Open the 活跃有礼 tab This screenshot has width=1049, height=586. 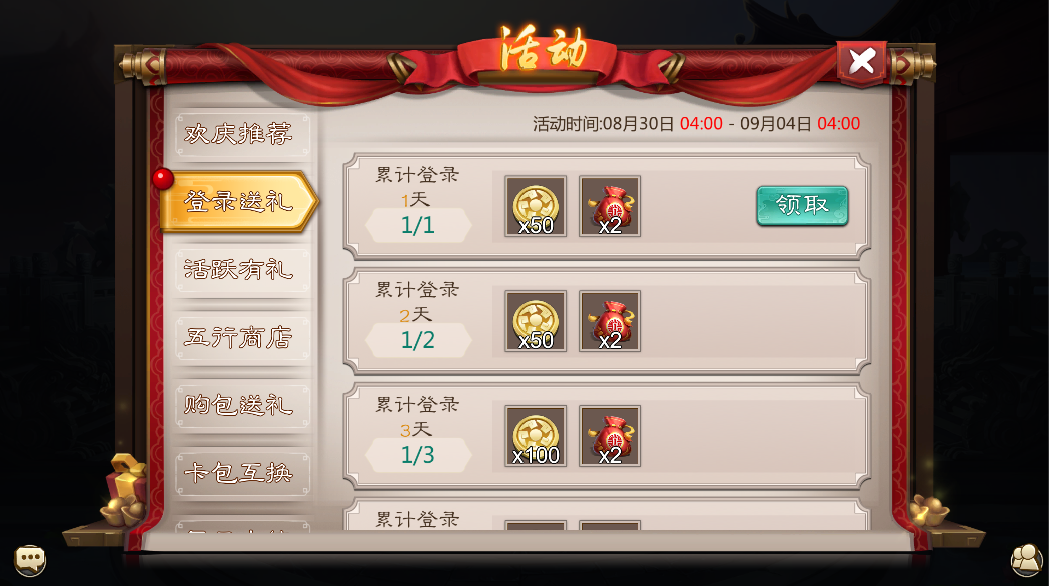click(x=241, y=270)
